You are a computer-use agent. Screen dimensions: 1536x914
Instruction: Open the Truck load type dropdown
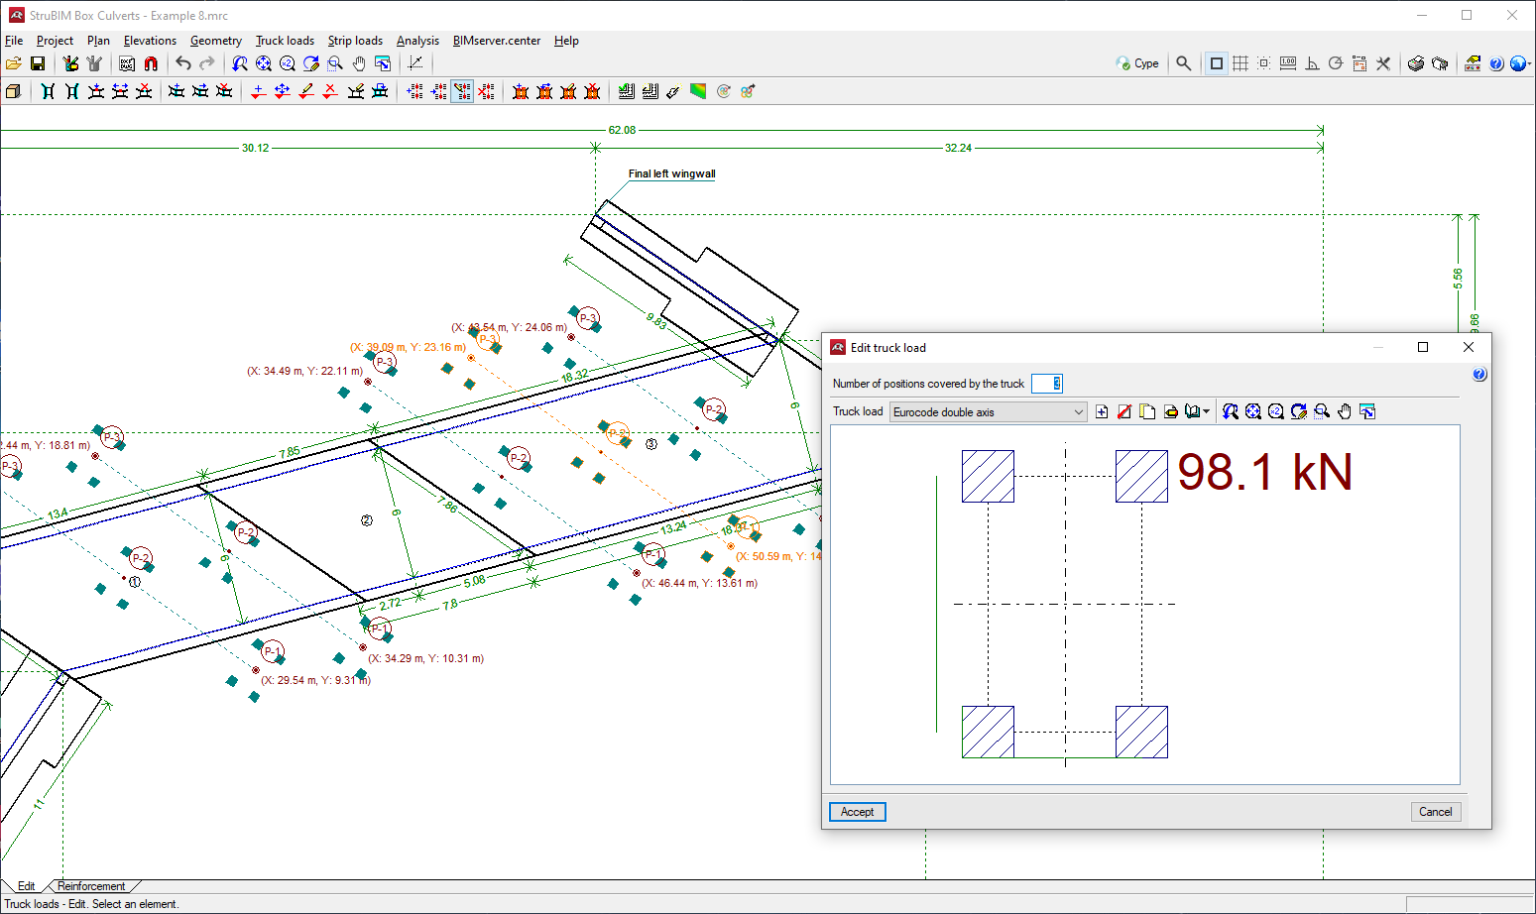tap(1078, 412)
